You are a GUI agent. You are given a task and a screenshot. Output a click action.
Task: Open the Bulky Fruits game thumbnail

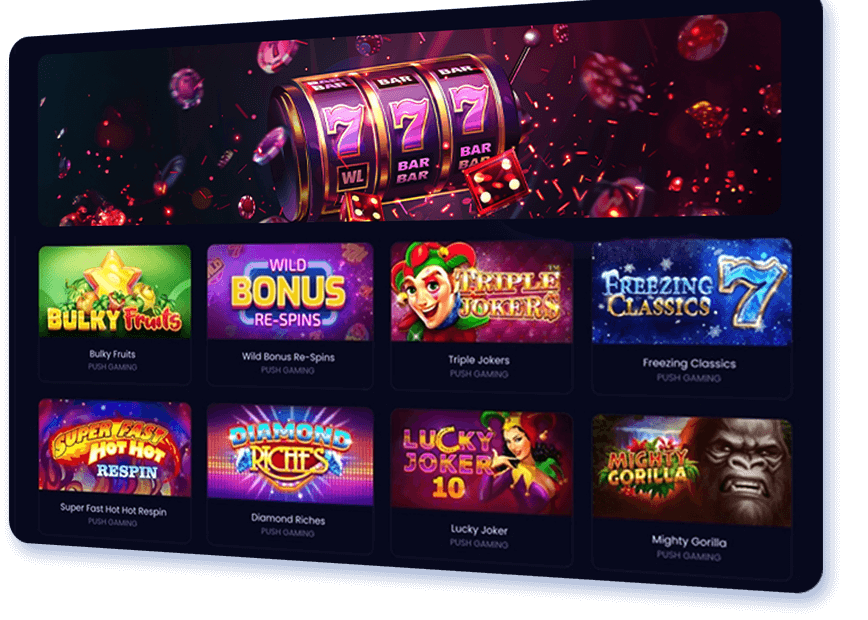(115, 291)
